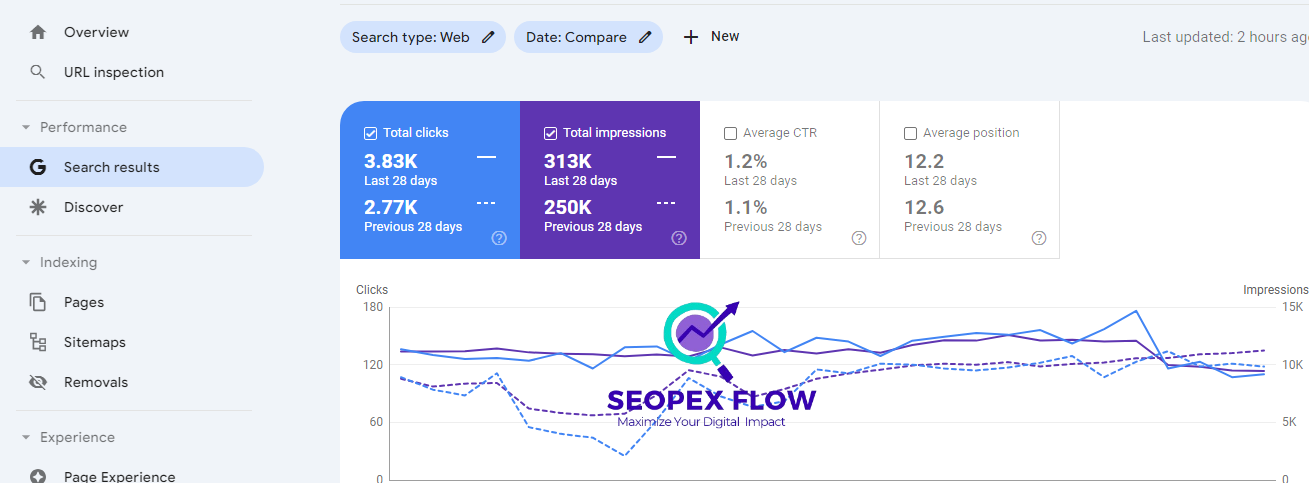Collapse the Indexing section arrow
This screenshot has height=483, width=1309.
pyautogui.click(x=26, y=262)
